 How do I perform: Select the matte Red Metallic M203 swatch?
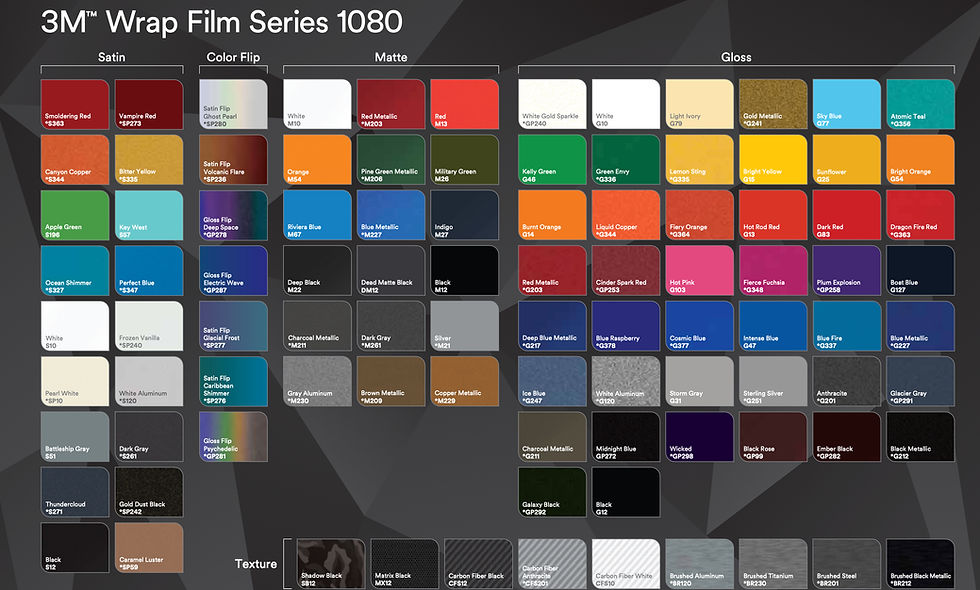pyautogui.click(x=391, y=104)
